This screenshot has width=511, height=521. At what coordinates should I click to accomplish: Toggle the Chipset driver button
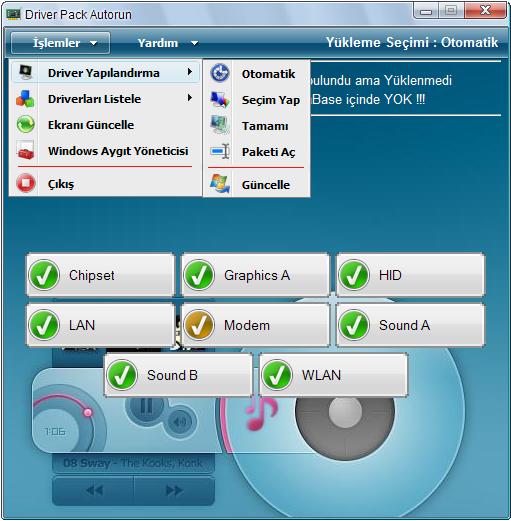[100, 275]
